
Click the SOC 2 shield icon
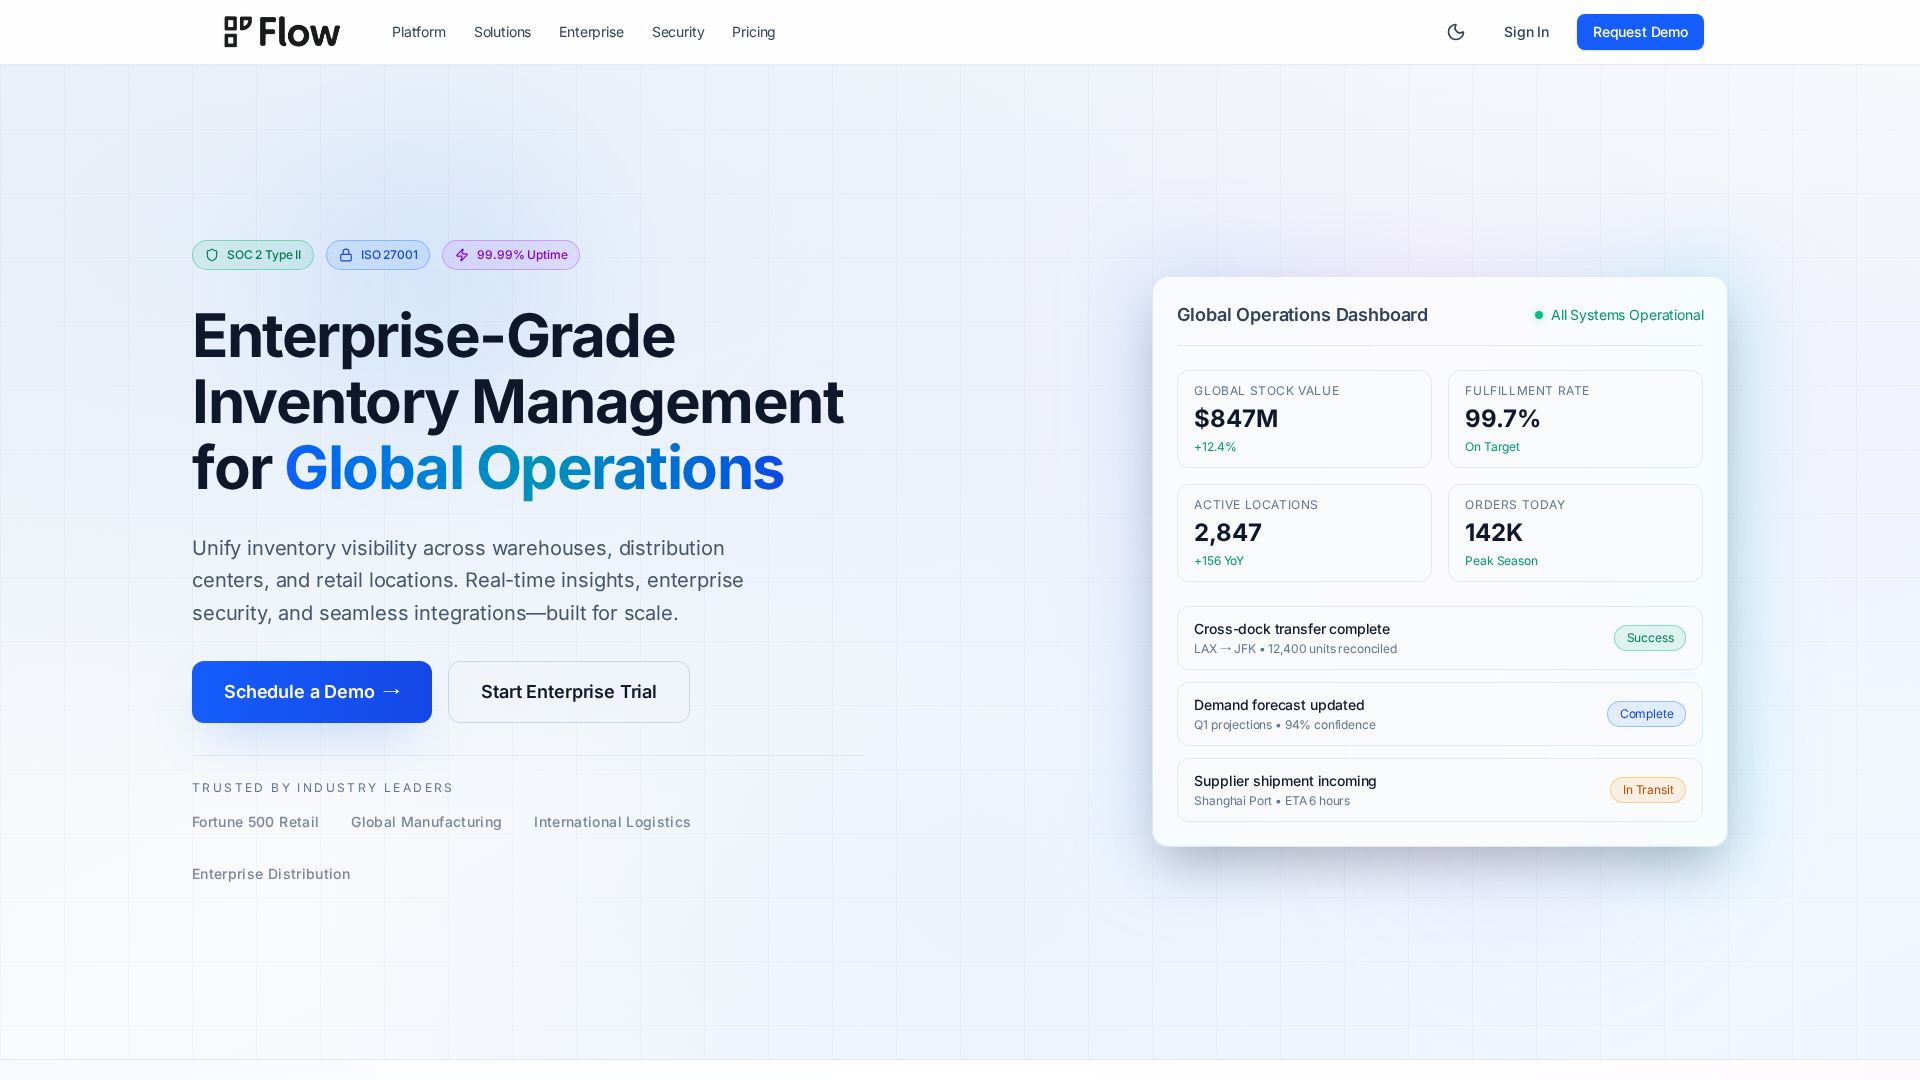212,255
